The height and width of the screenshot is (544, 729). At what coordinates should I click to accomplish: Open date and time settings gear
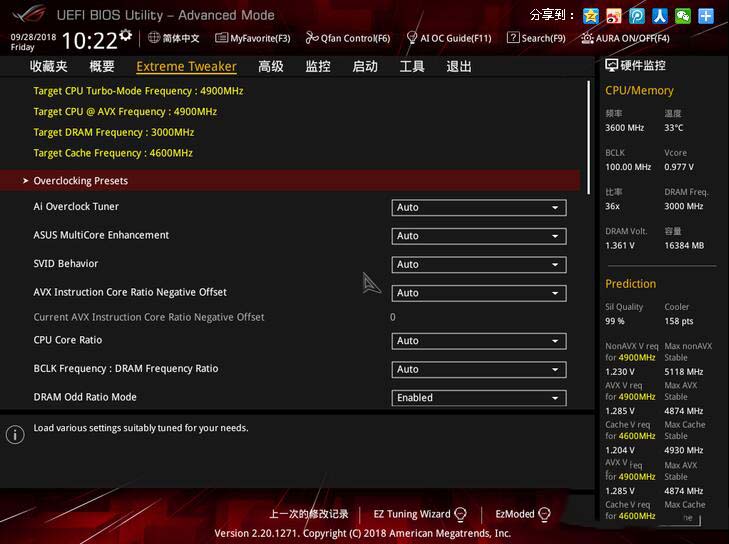point(126,35)
